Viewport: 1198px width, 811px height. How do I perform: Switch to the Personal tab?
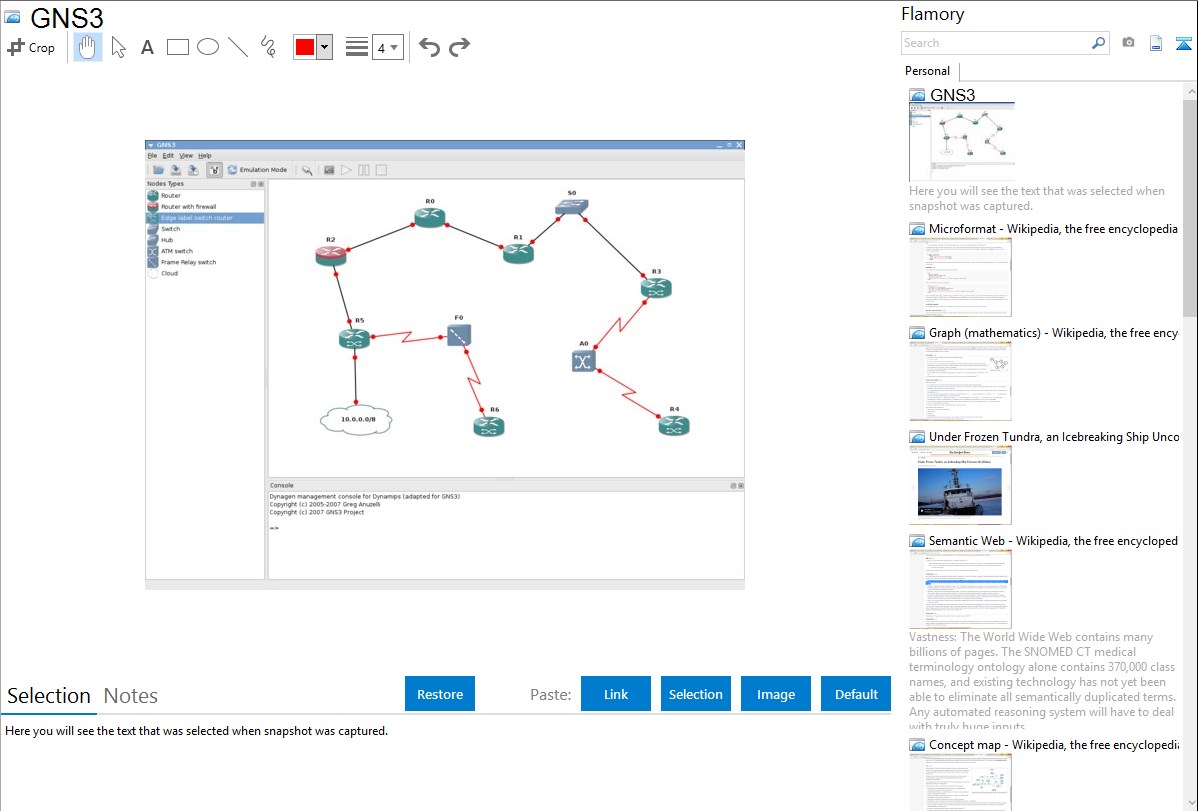pyautogui.click(x=928, y=71)
